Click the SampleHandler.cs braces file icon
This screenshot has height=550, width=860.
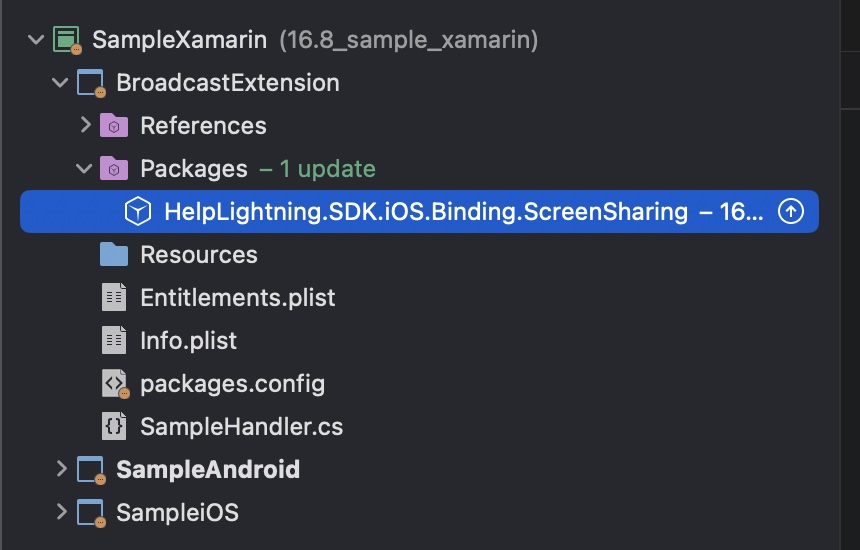(114, 426)
